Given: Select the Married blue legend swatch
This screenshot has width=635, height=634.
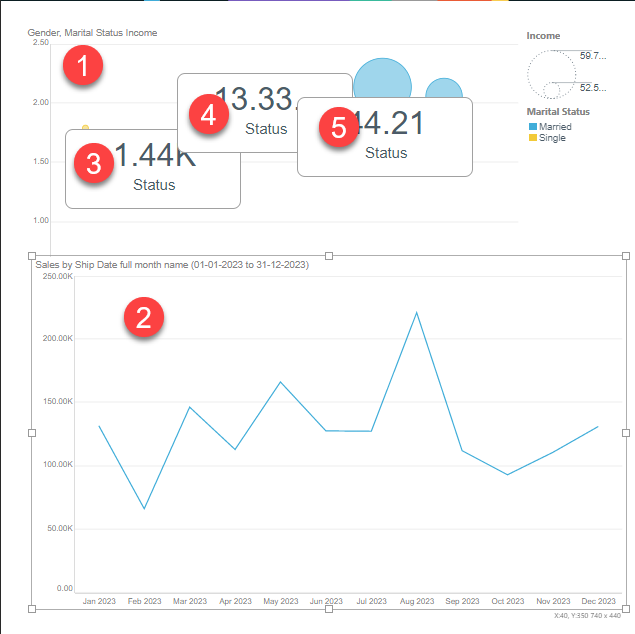Looking at the screenshot, I should click(x=533, y=127).
